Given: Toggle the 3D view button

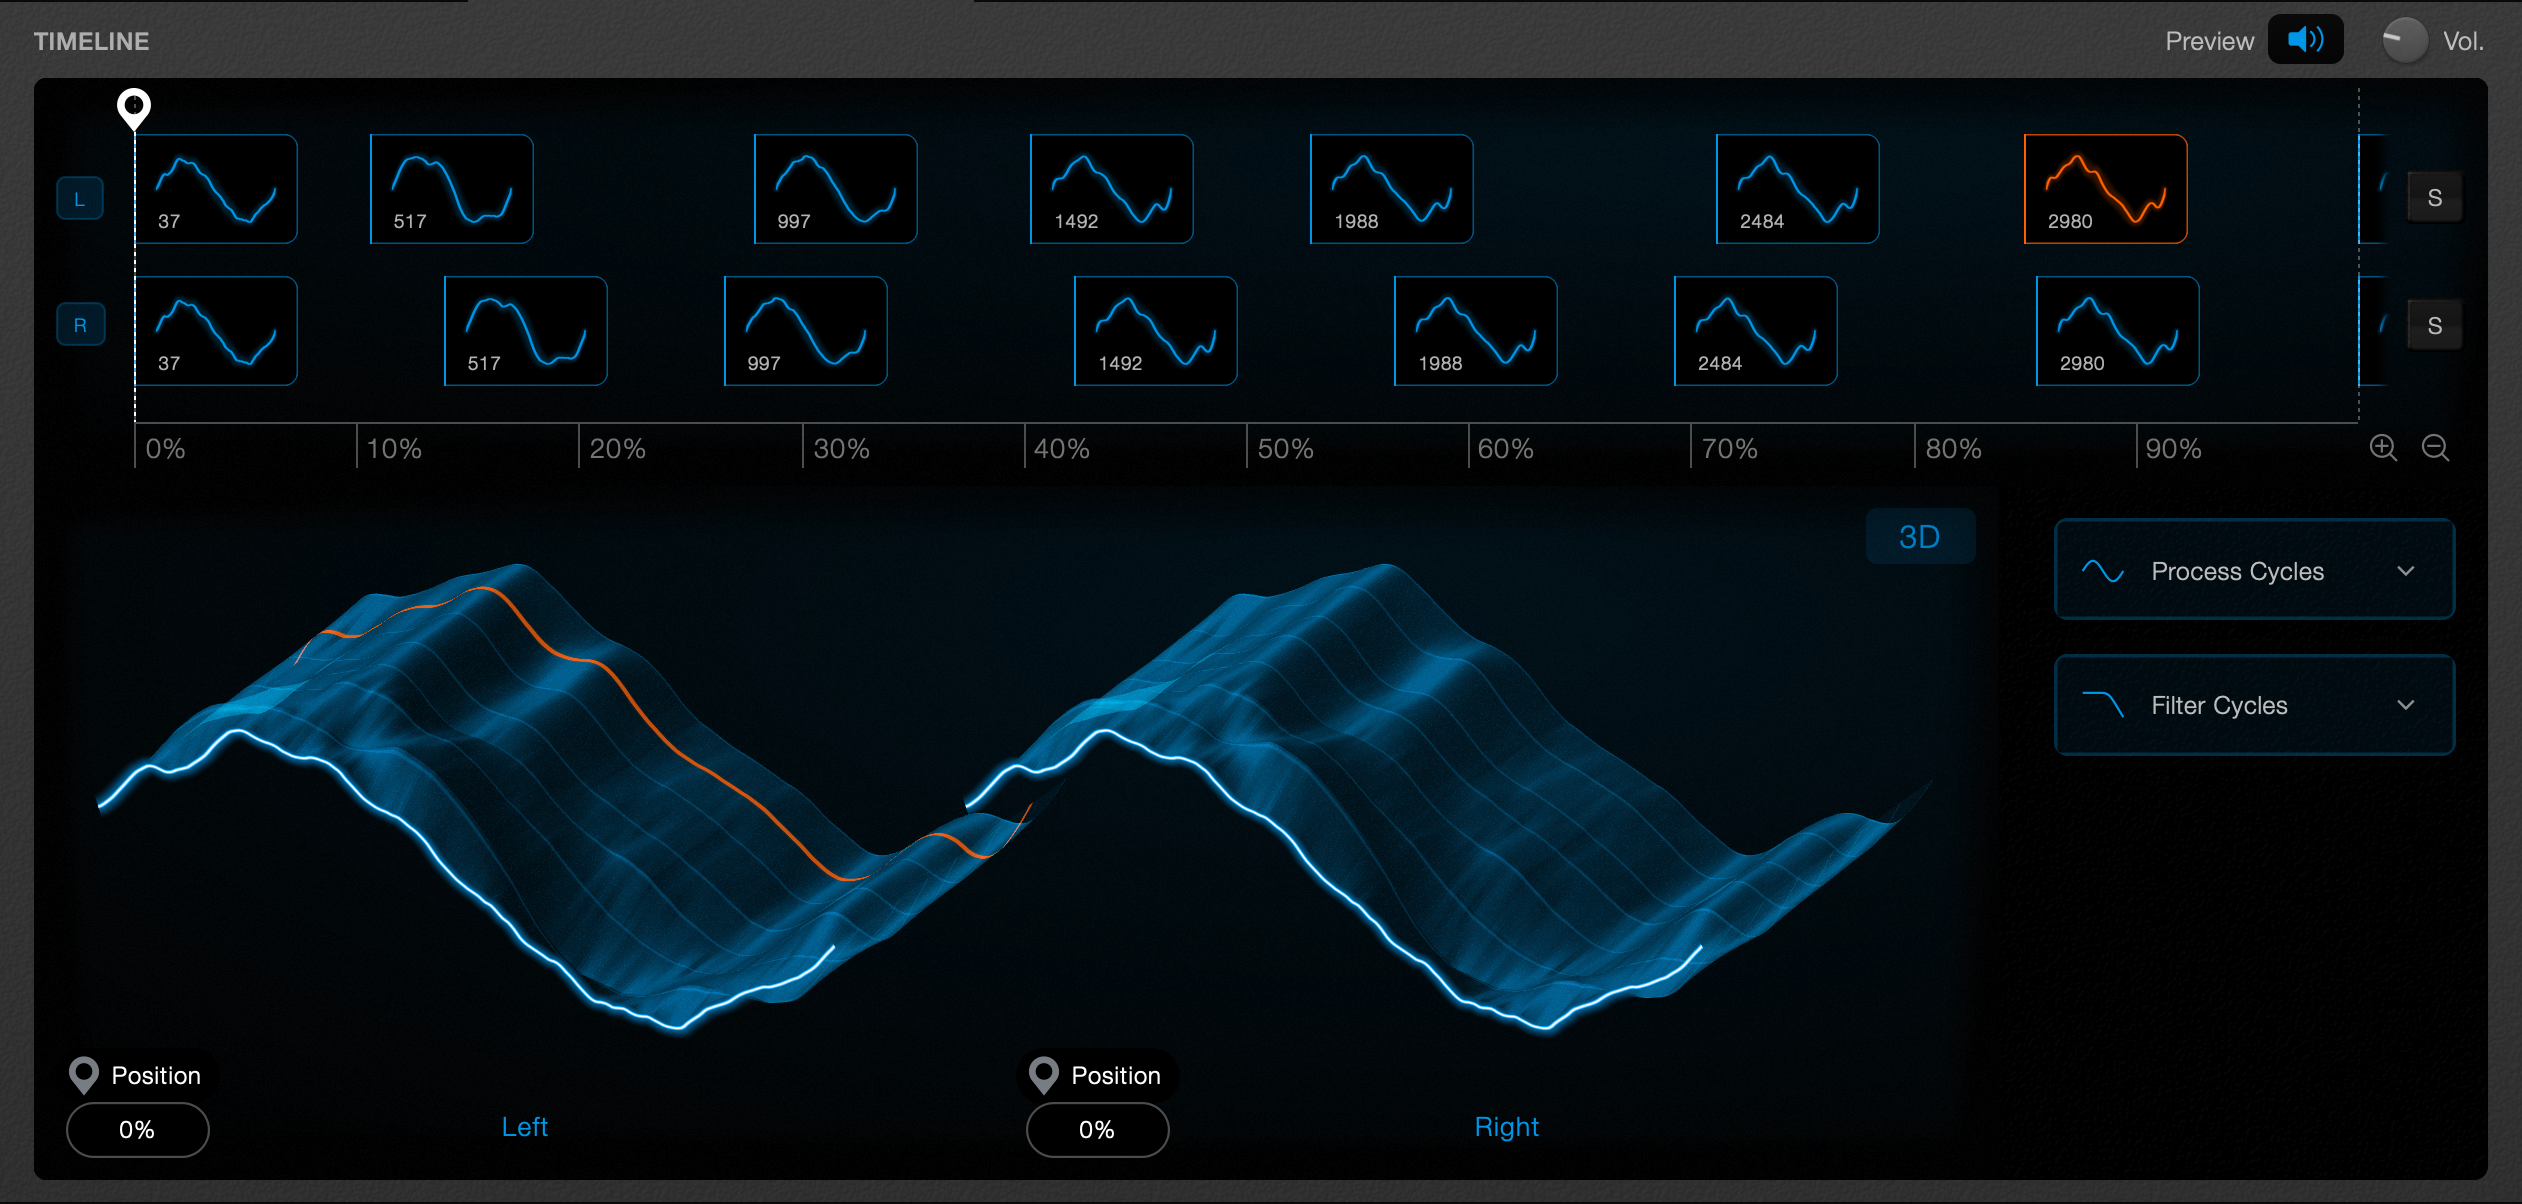Looking at the screenshot, I should (1919, 537).
